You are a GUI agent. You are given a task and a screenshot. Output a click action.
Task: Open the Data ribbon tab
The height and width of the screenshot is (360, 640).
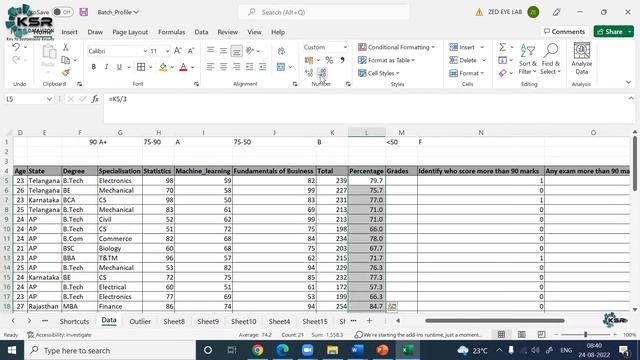pyautogui.click(x=201, y=32)
